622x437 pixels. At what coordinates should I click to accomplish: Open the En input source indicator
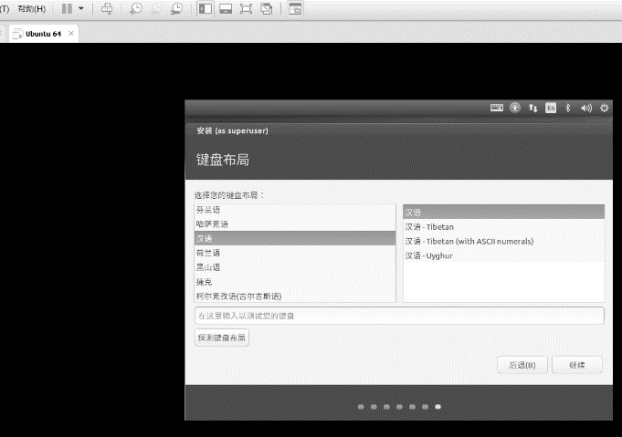point(550,108)
